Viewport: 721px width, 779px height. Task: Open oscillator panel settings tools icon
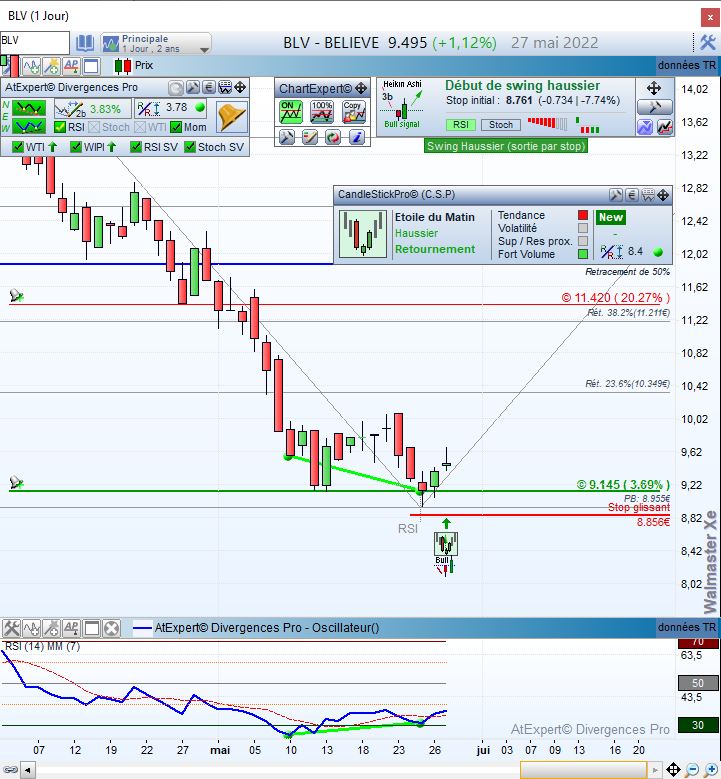pyautogui.click(x=11, y=628)
